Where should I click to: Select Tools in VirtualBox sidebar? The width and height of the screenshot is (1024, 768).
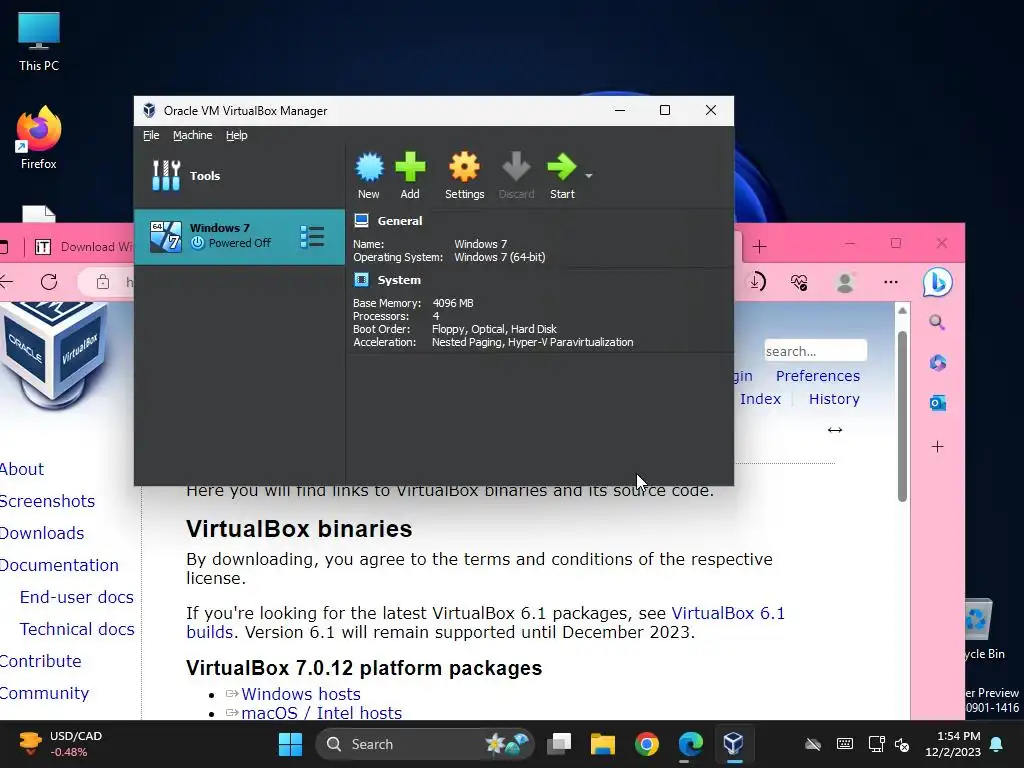click(239, 176)
